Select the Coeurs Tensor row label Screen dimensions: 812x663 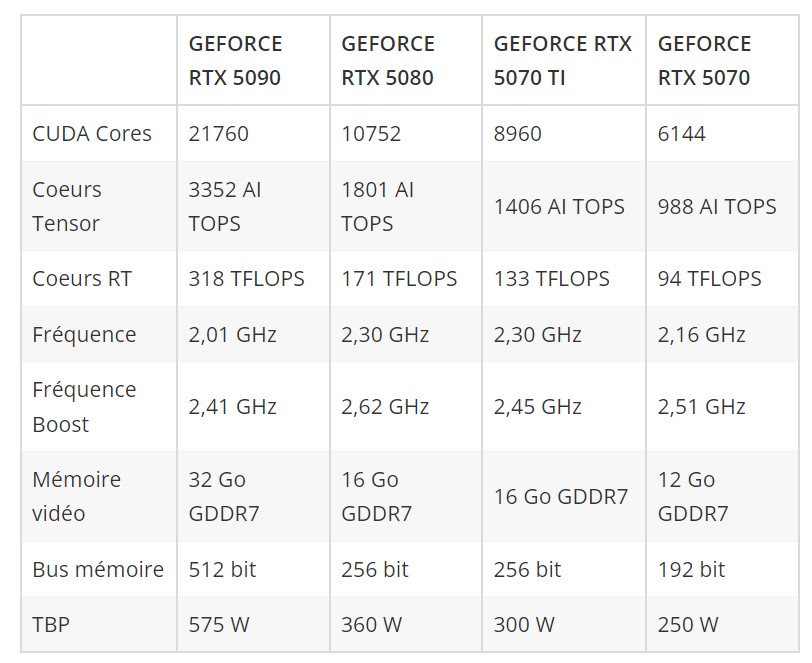pyautogui.click(x=67, y=207)
